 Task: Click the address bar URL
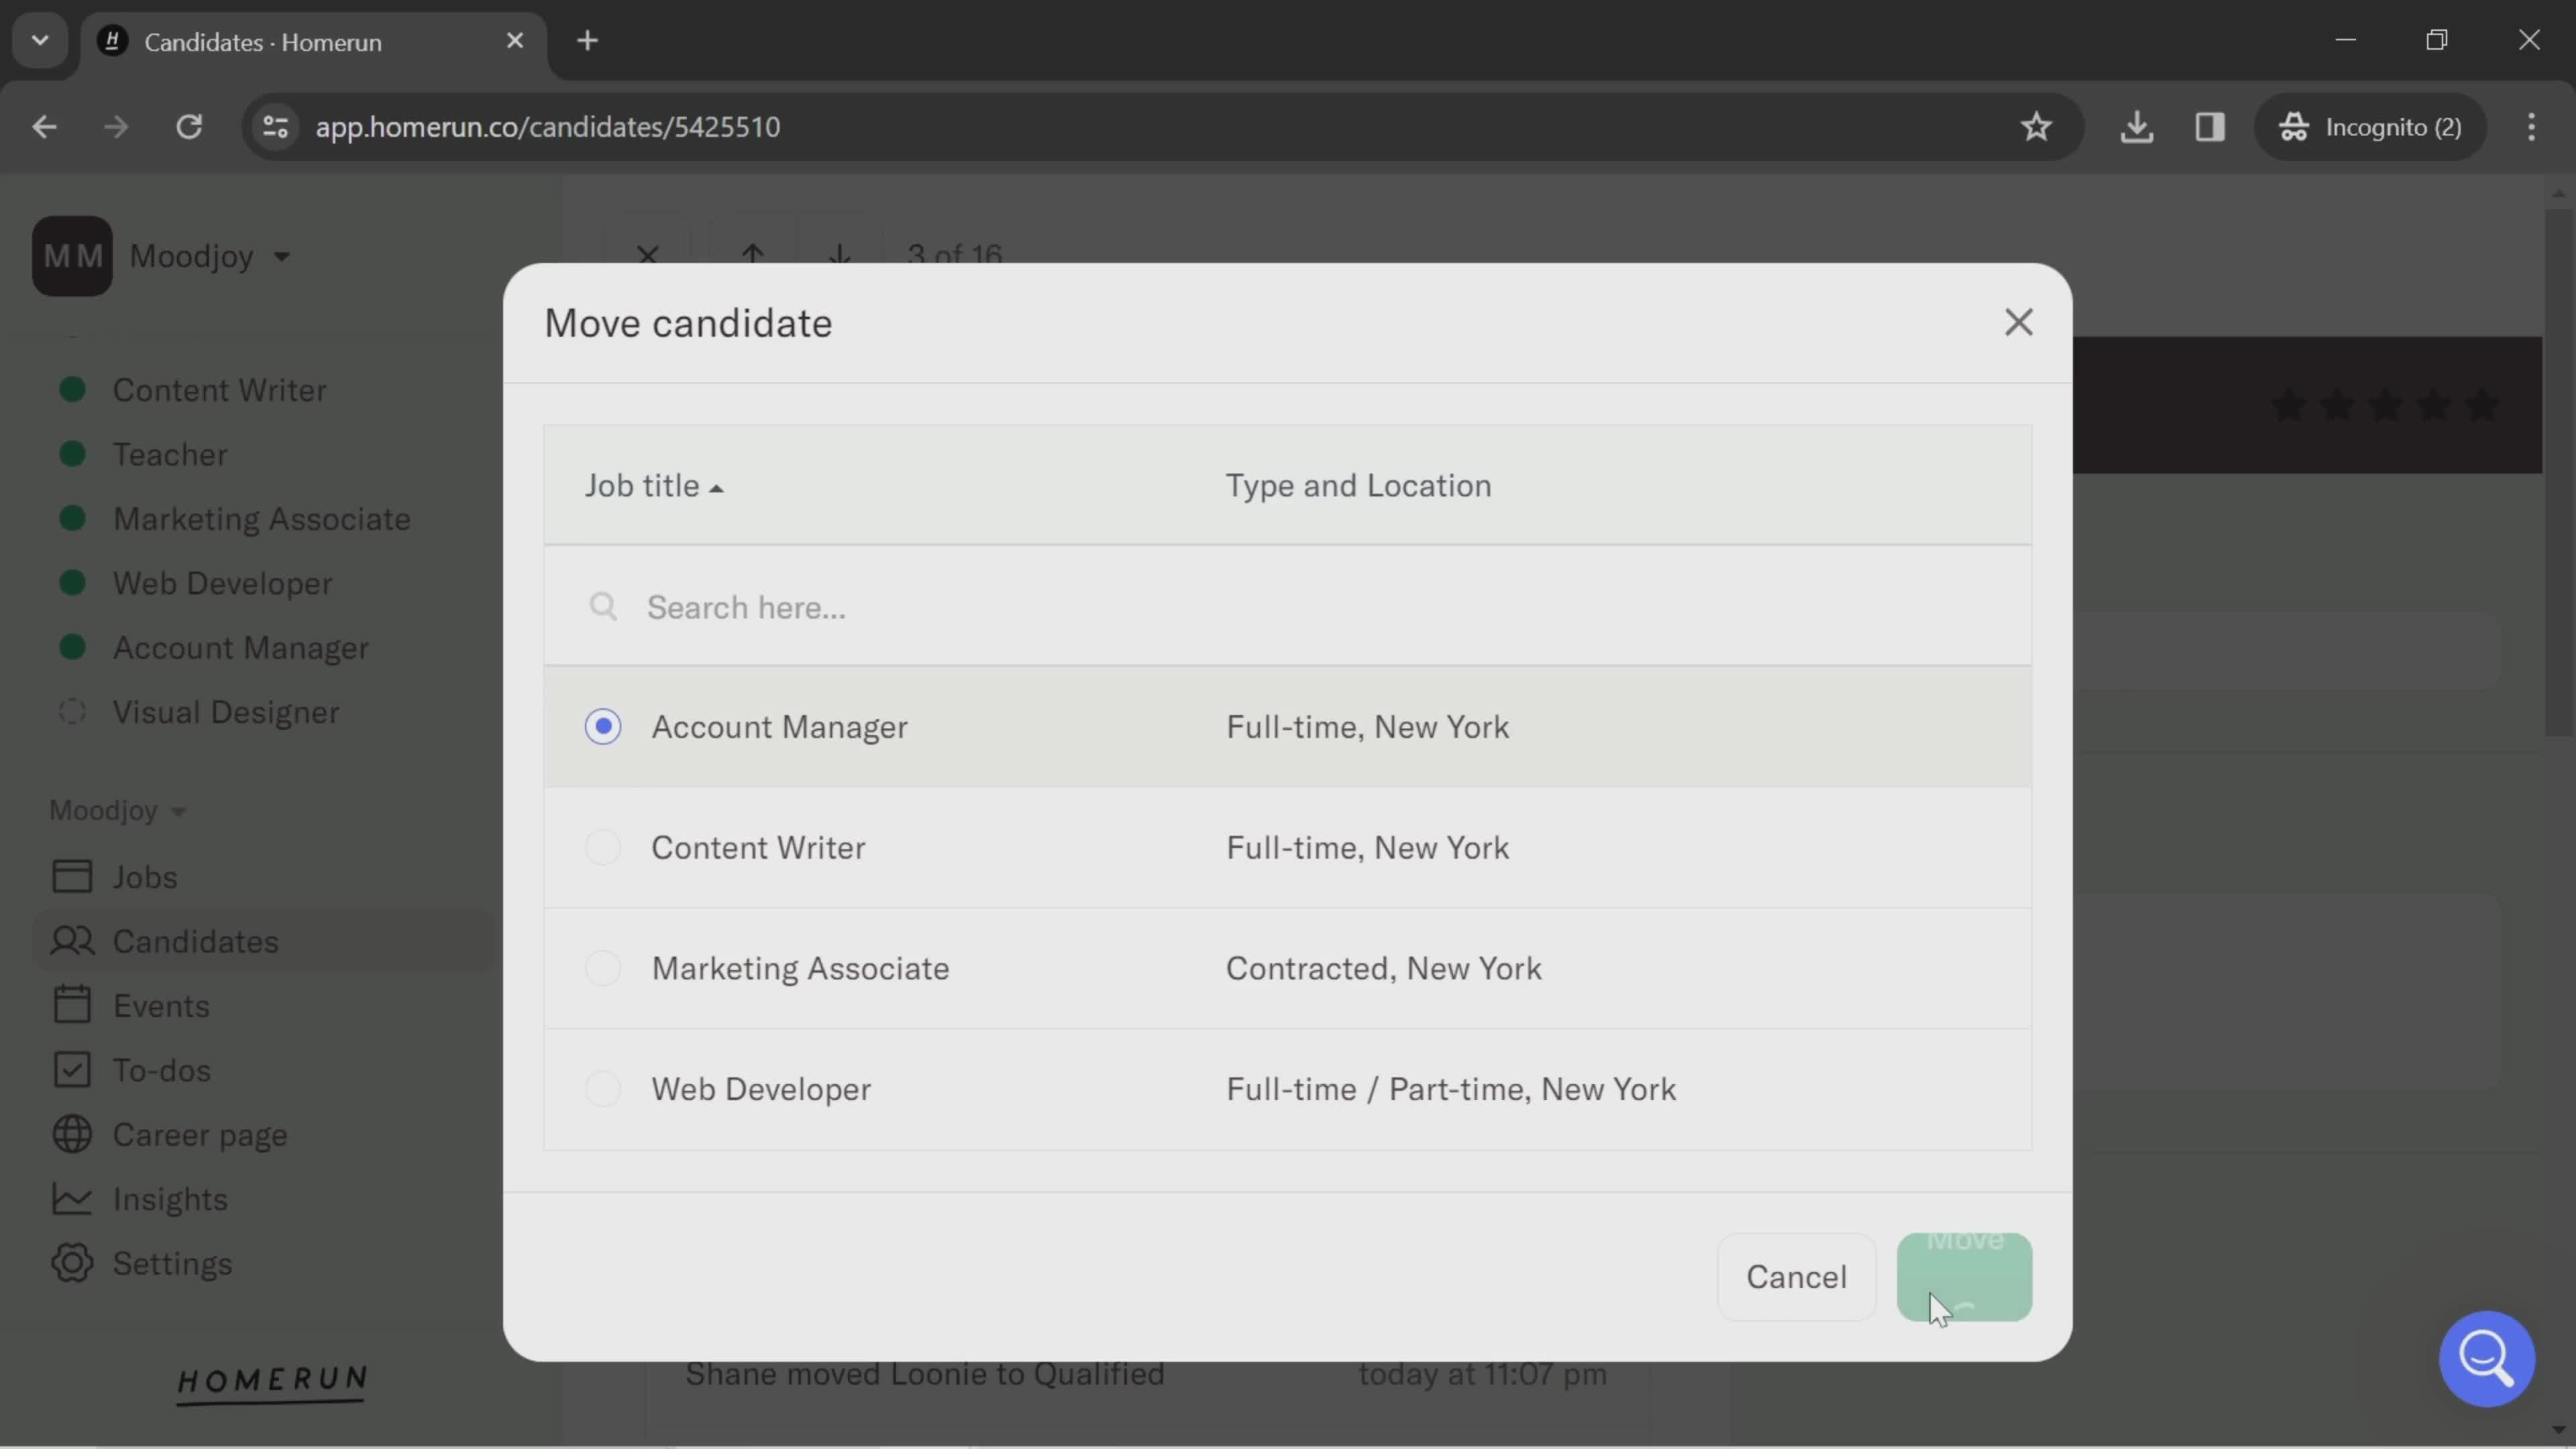(x=547, y=127)
